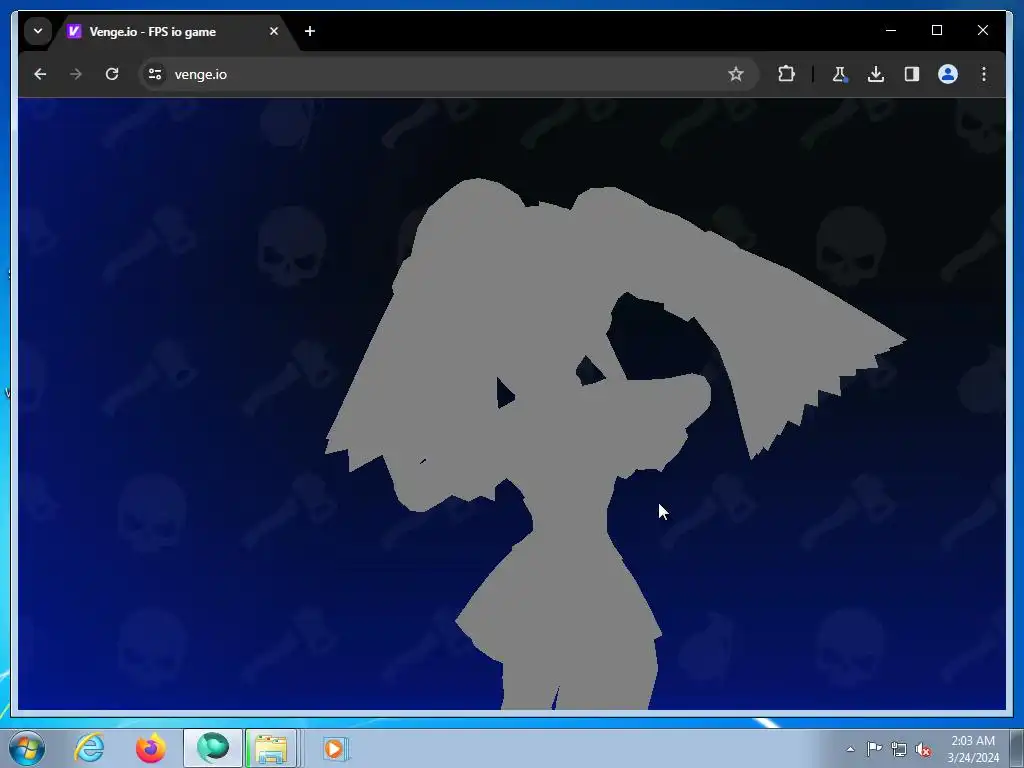The width and height of the screenshot is (1024, 768).
Task: Close the Venge.io tab
Action: [x=274, y=31]
